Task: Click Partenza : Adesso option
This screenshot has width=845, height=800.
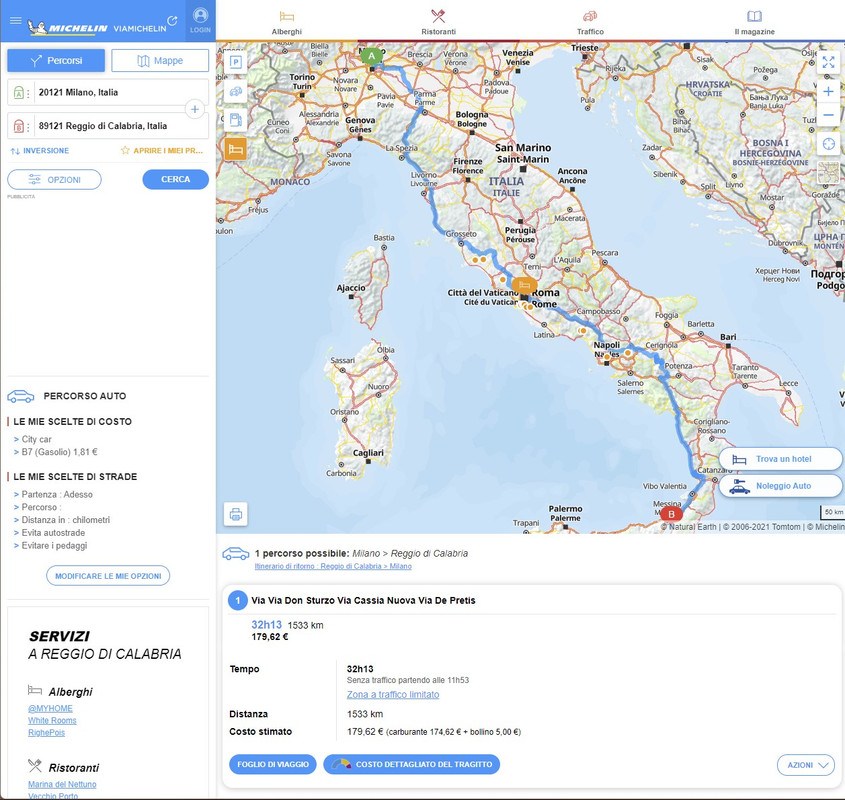Action: (57, 494)
